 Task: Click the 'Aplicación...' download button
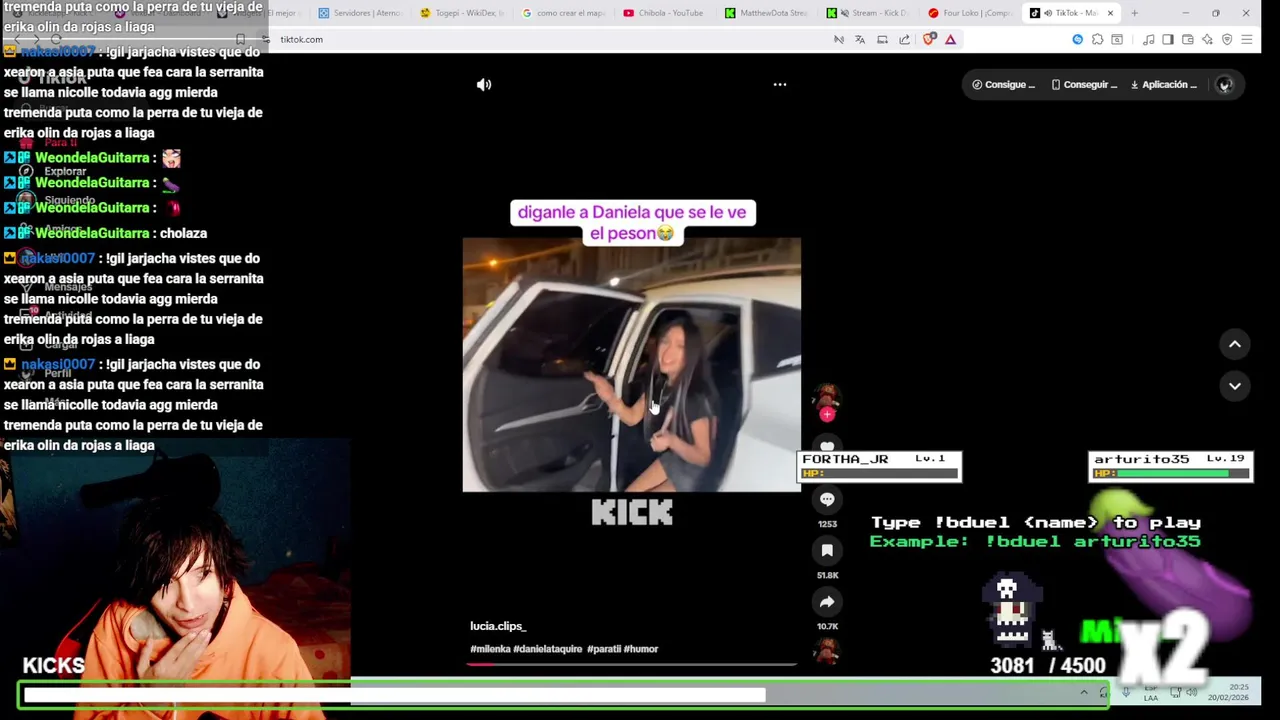(x=1164, y=85)
